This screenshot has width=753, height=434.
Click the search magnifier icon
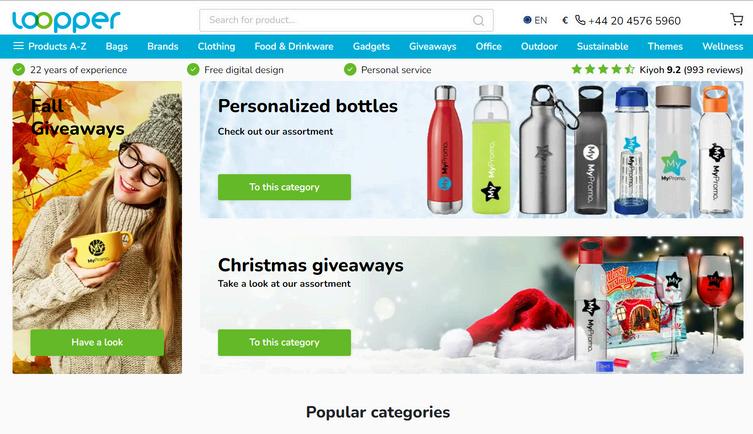[x=478, y=20]
